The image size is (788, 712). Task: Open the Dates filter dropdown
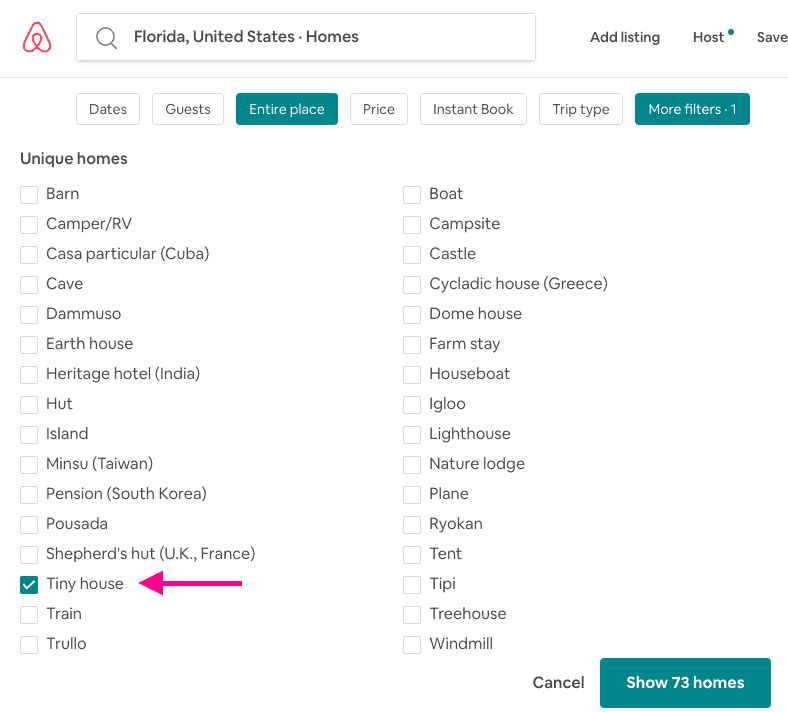[x=108, y=109]
